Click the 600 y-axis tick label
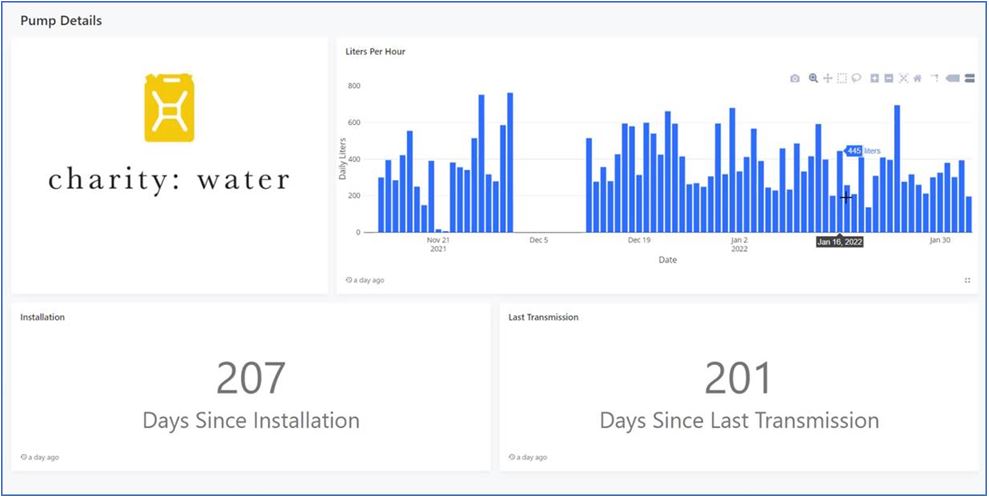Image resolution: width=989 pixels, height=498 pixels. (x=353, y=123)
